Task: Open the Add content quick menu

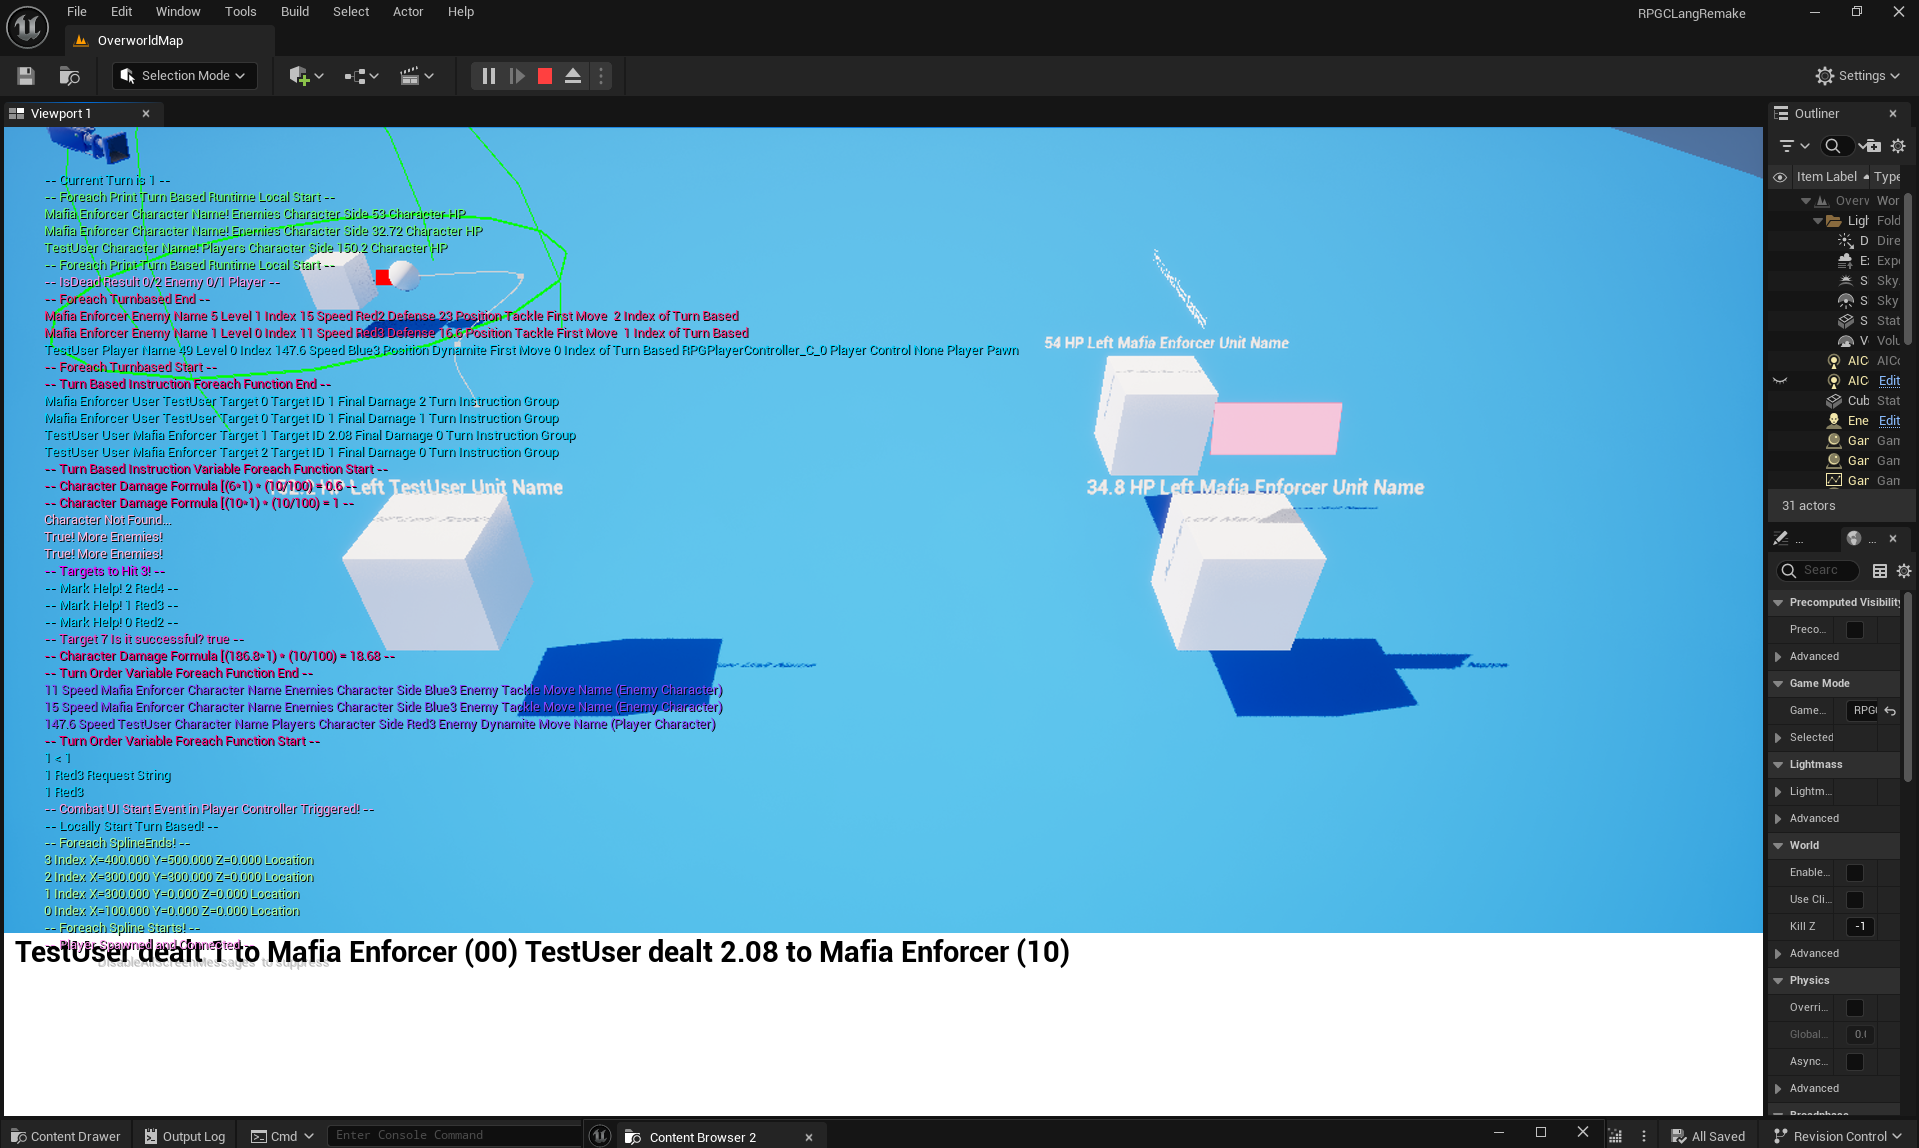Action: click(x=305, y=76)
